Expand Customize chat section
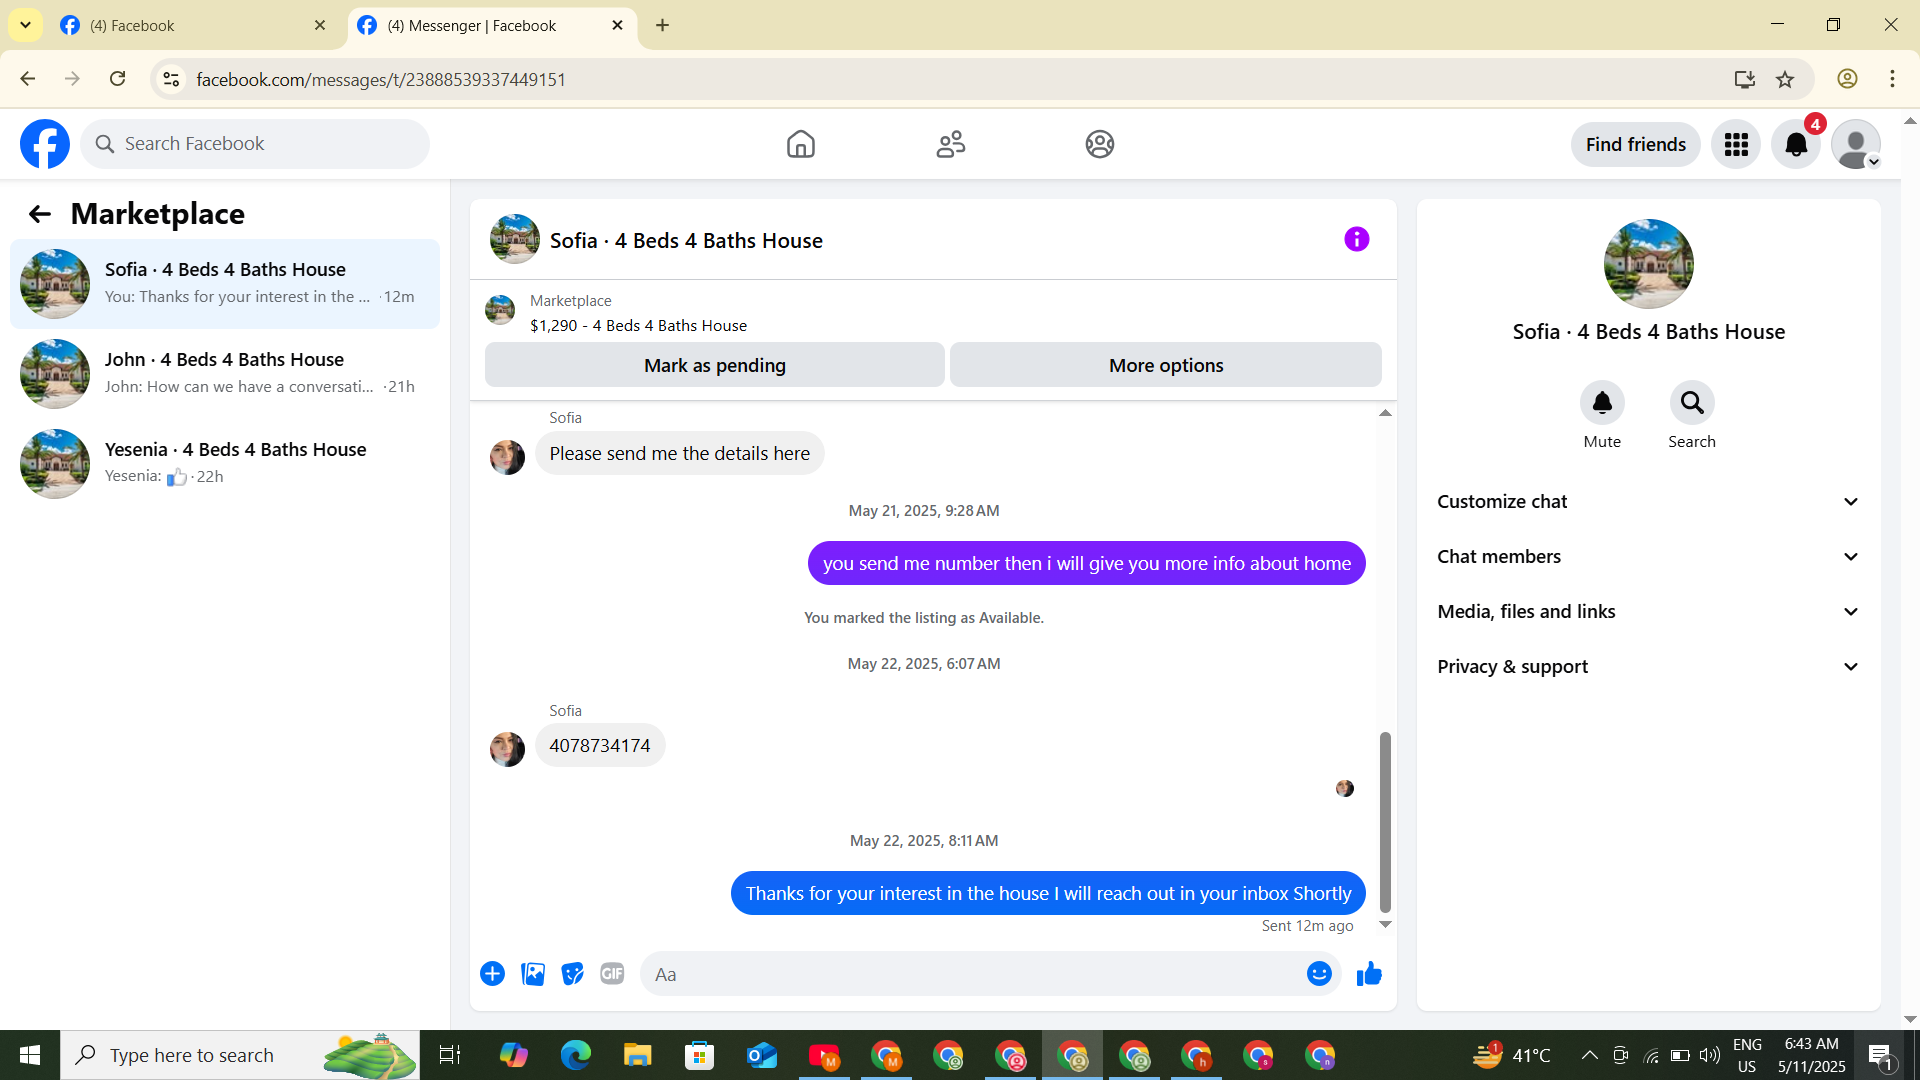The image size is (1920, 1080). click(x=1649, y=502)
